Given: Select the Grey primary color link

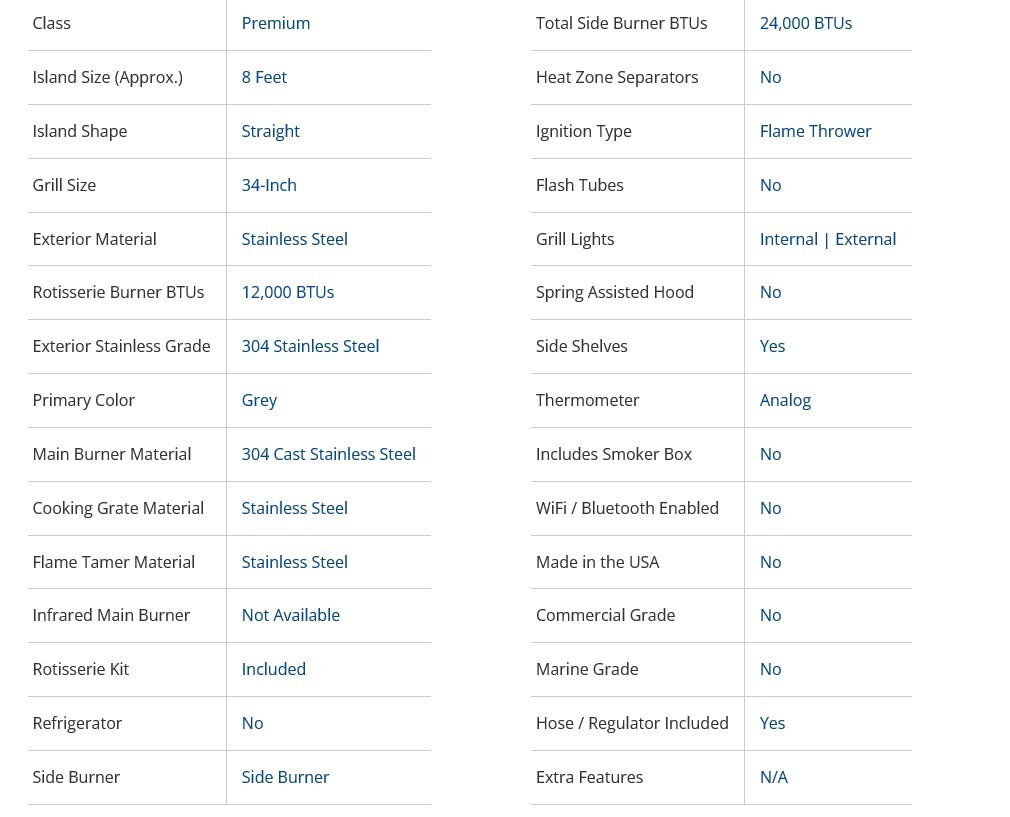Looking at the screenshot, I should (259, 400).
